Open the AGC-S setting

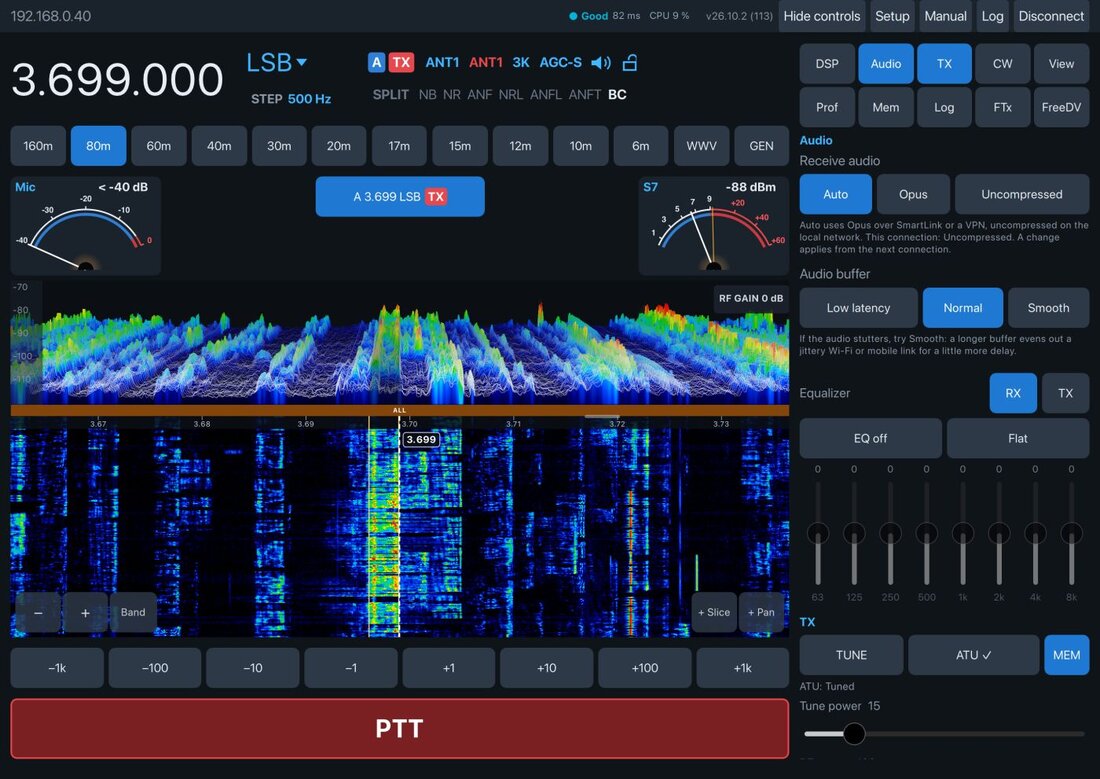click(561, 62)
